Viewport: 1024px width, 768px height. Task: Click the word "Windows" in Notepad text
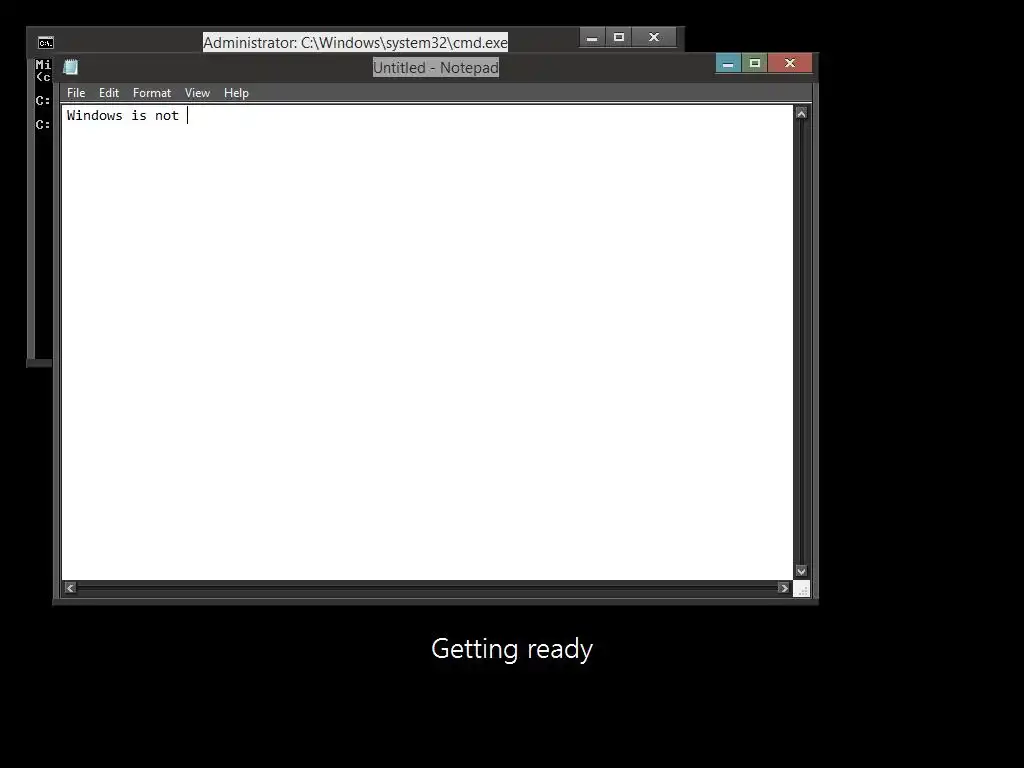[x=95, y=116]
